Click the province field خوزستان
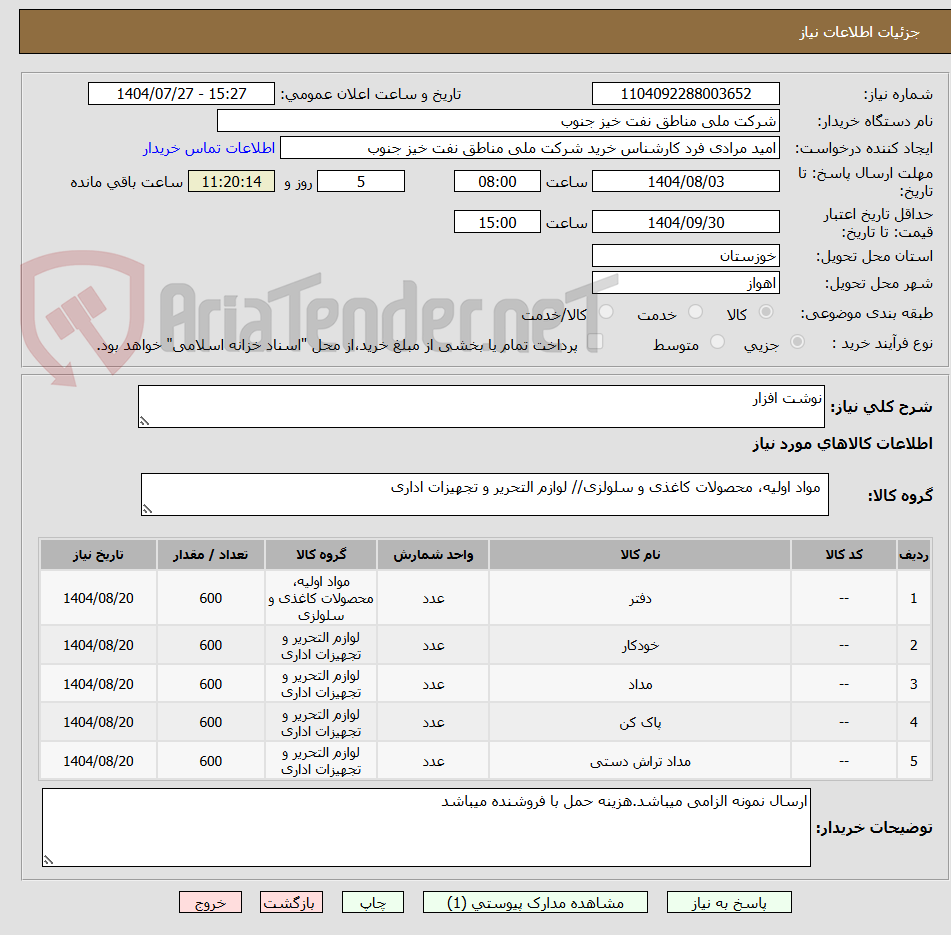This screenshot has height=935, width=951. (685, 255)
